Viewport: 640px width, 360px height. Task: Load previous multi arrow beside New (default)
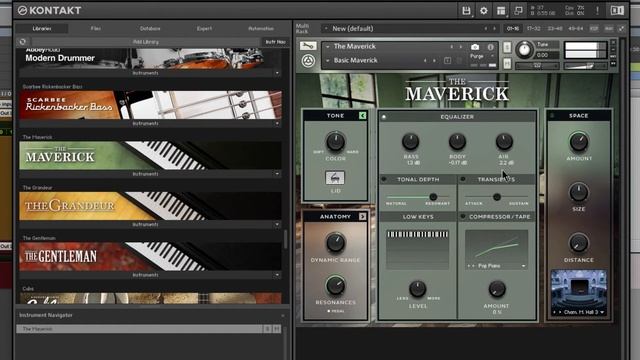click(485, 29)
